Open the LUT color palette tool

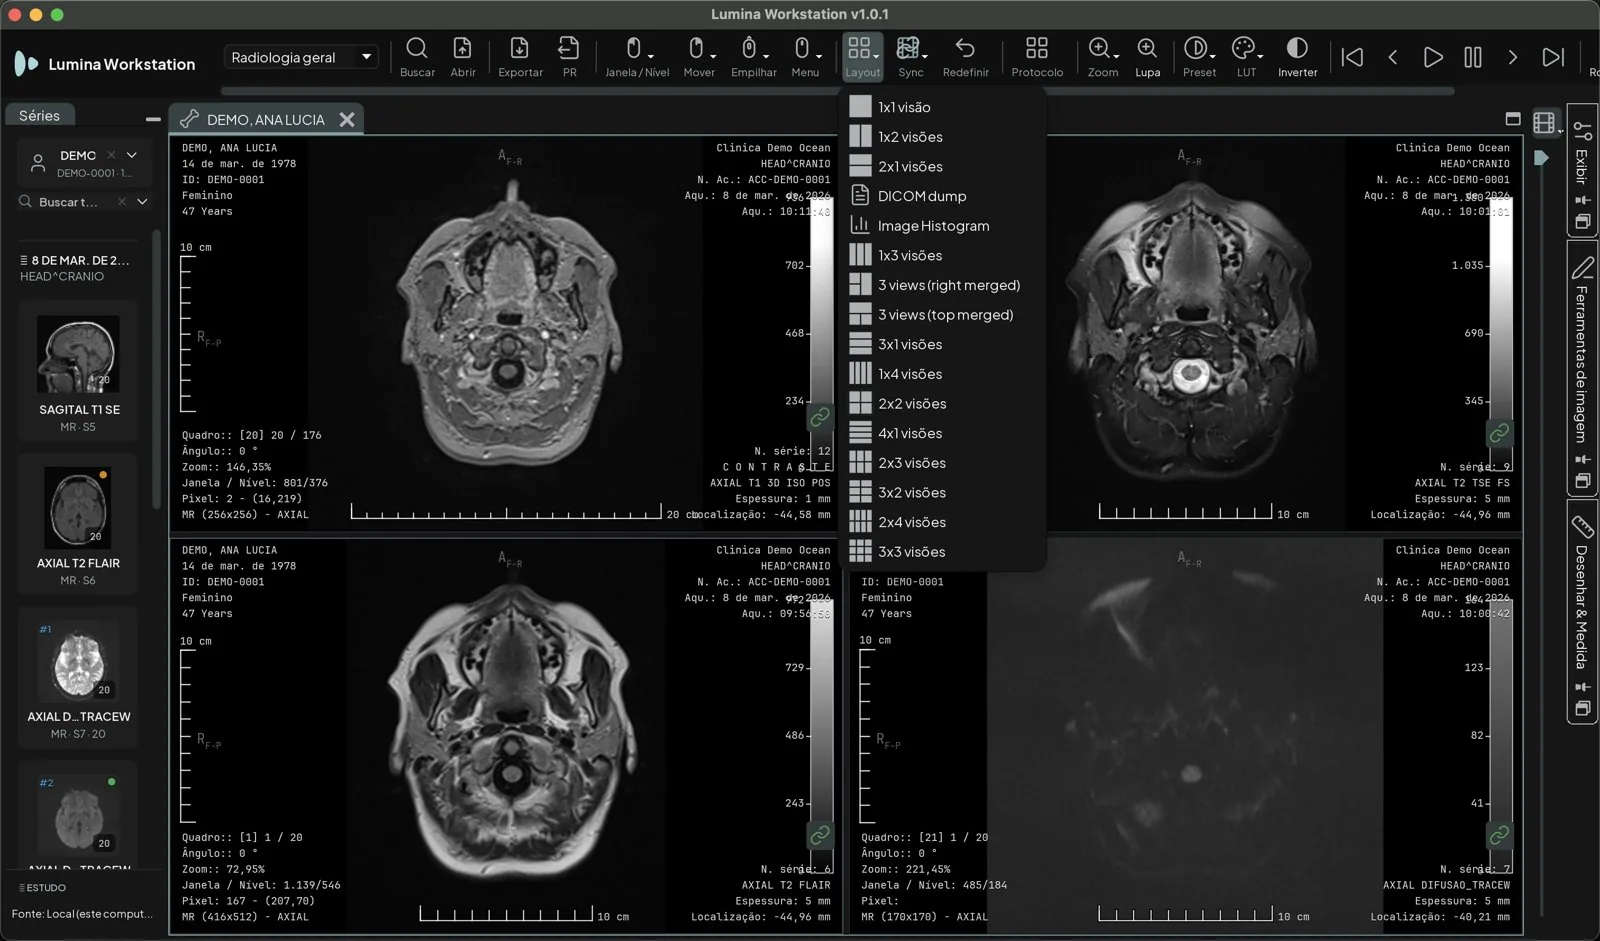pos(1246,57)
